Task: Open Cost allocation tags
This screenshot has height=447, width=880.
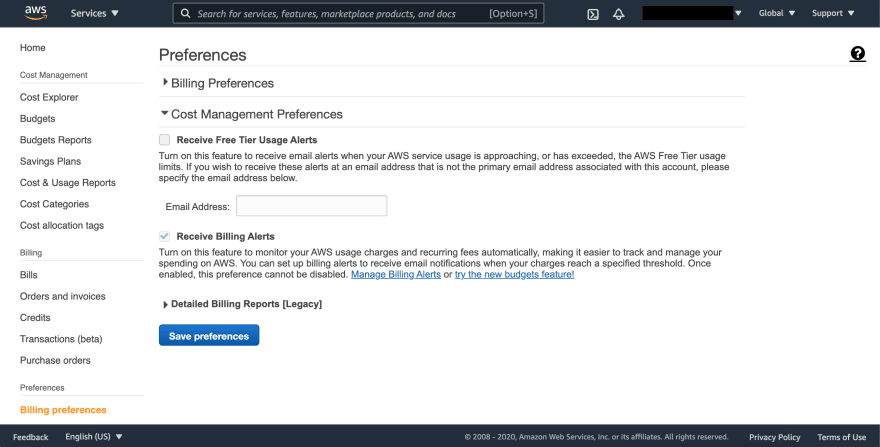Action: pyautogui.click(x=62, y=225)
